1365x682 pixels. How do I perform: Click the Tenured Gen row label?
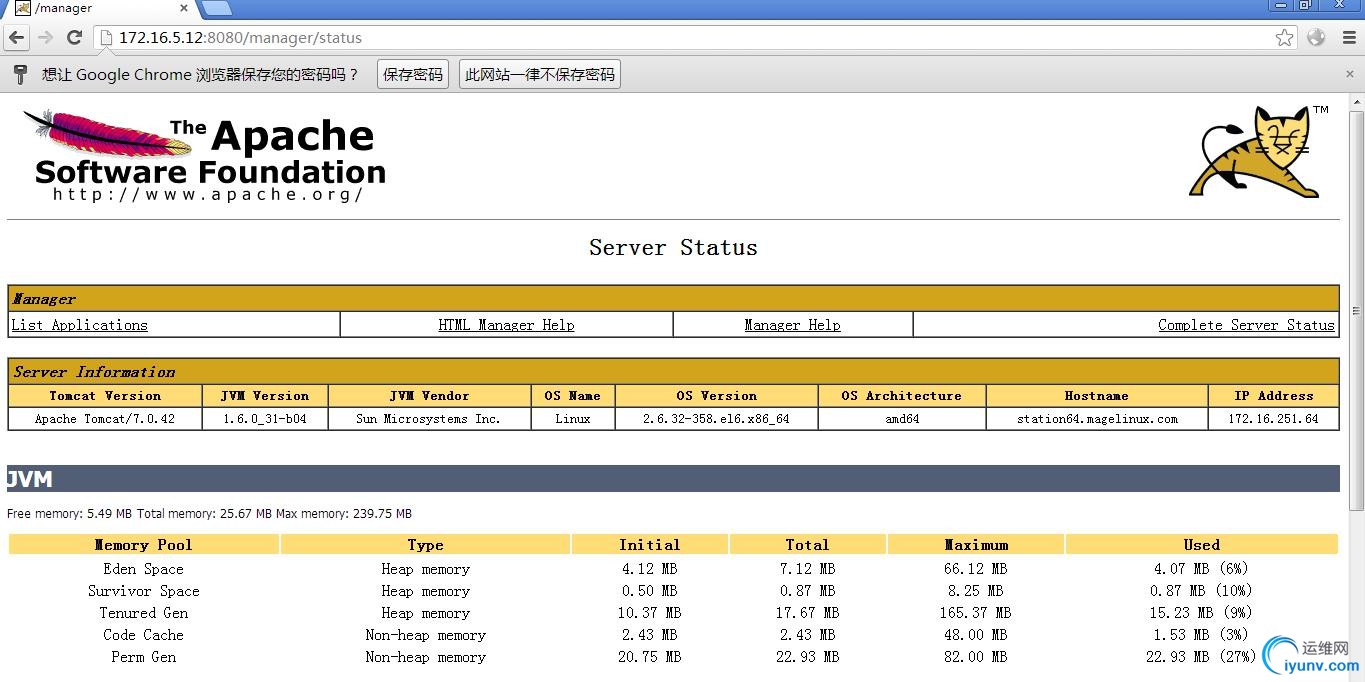tap(143, 613)
